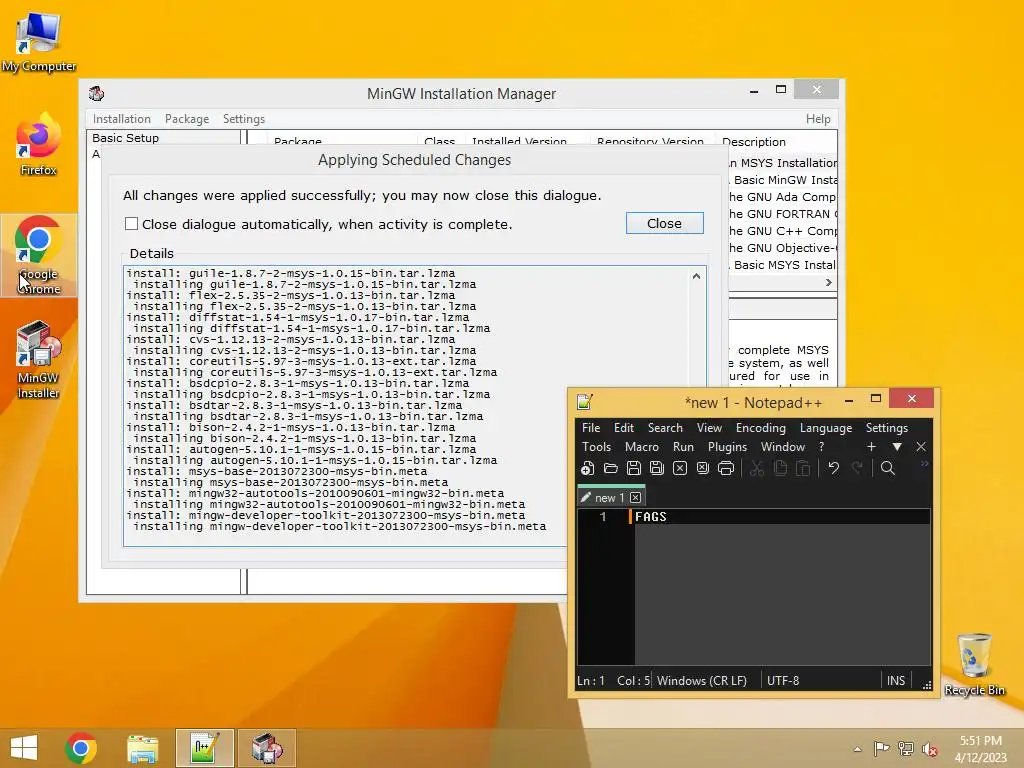Click Windows (CR LF) in Notepad++ status bar

coord(702,680)
